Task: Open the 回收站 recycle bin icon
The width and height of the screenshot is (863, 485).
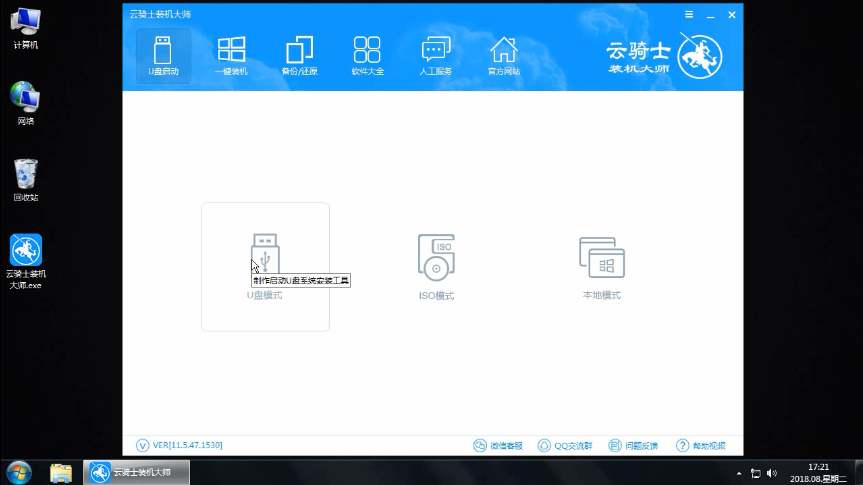Action: click(25, 180)
